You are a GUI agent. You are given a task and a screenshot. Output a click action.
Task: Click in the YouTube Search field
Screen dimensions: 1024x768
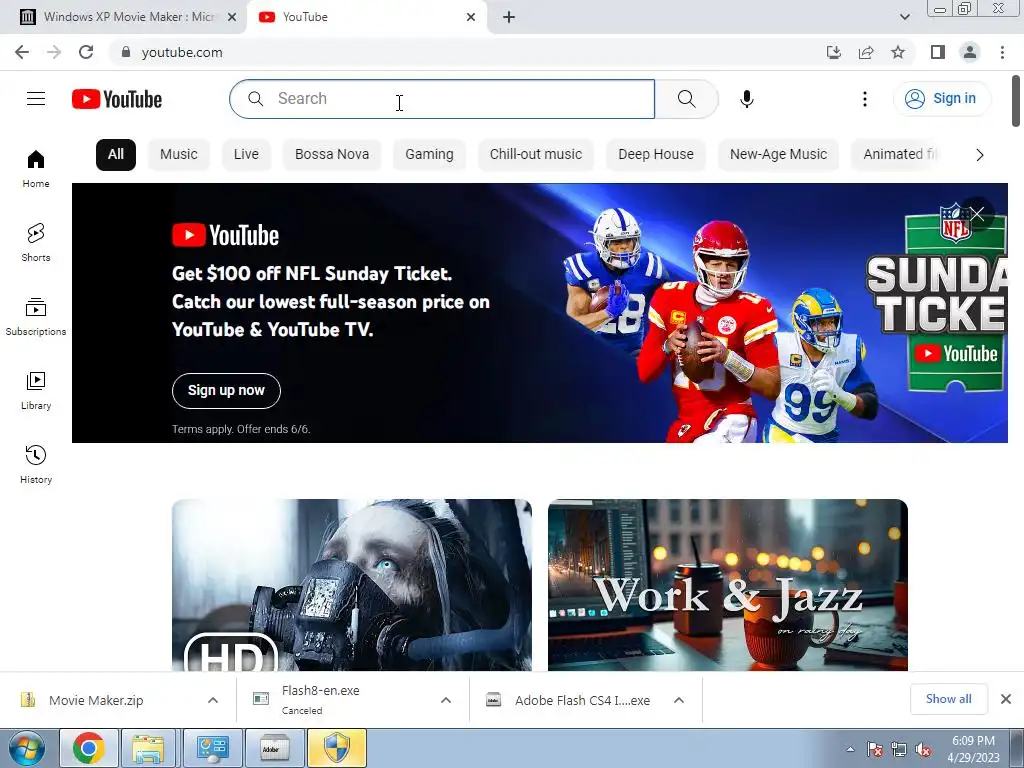pyautogui.click(x=442, y=99)
